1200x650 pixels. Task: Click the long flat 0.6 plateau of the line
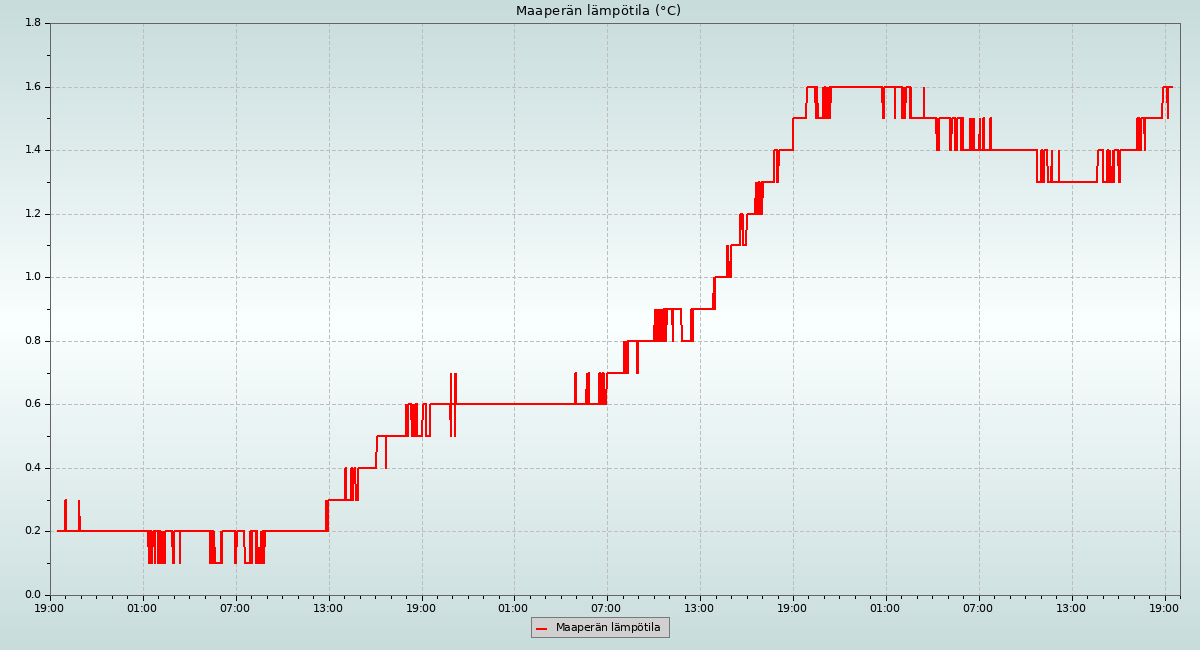point(515,404)
